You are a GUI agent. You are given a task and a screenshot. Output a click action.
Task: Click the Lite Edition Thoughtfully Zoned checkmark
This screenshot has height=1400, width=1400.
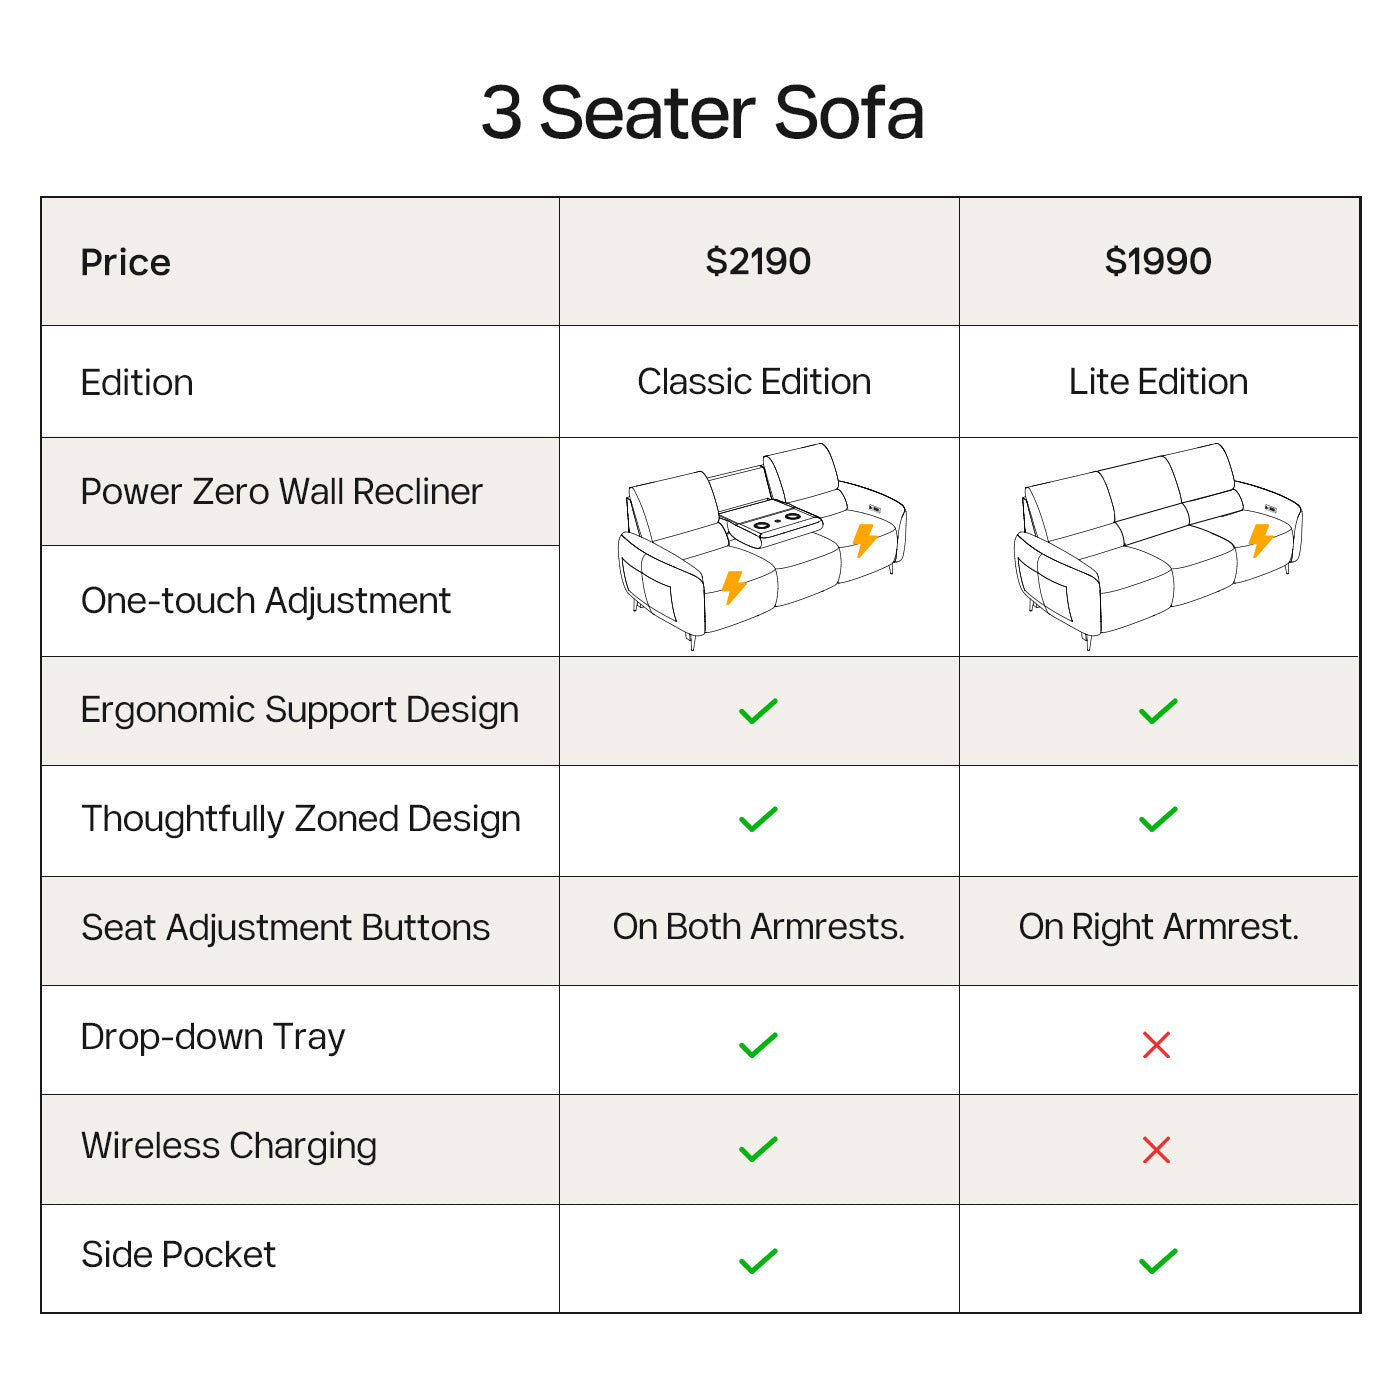click(x=1158, y=820)
